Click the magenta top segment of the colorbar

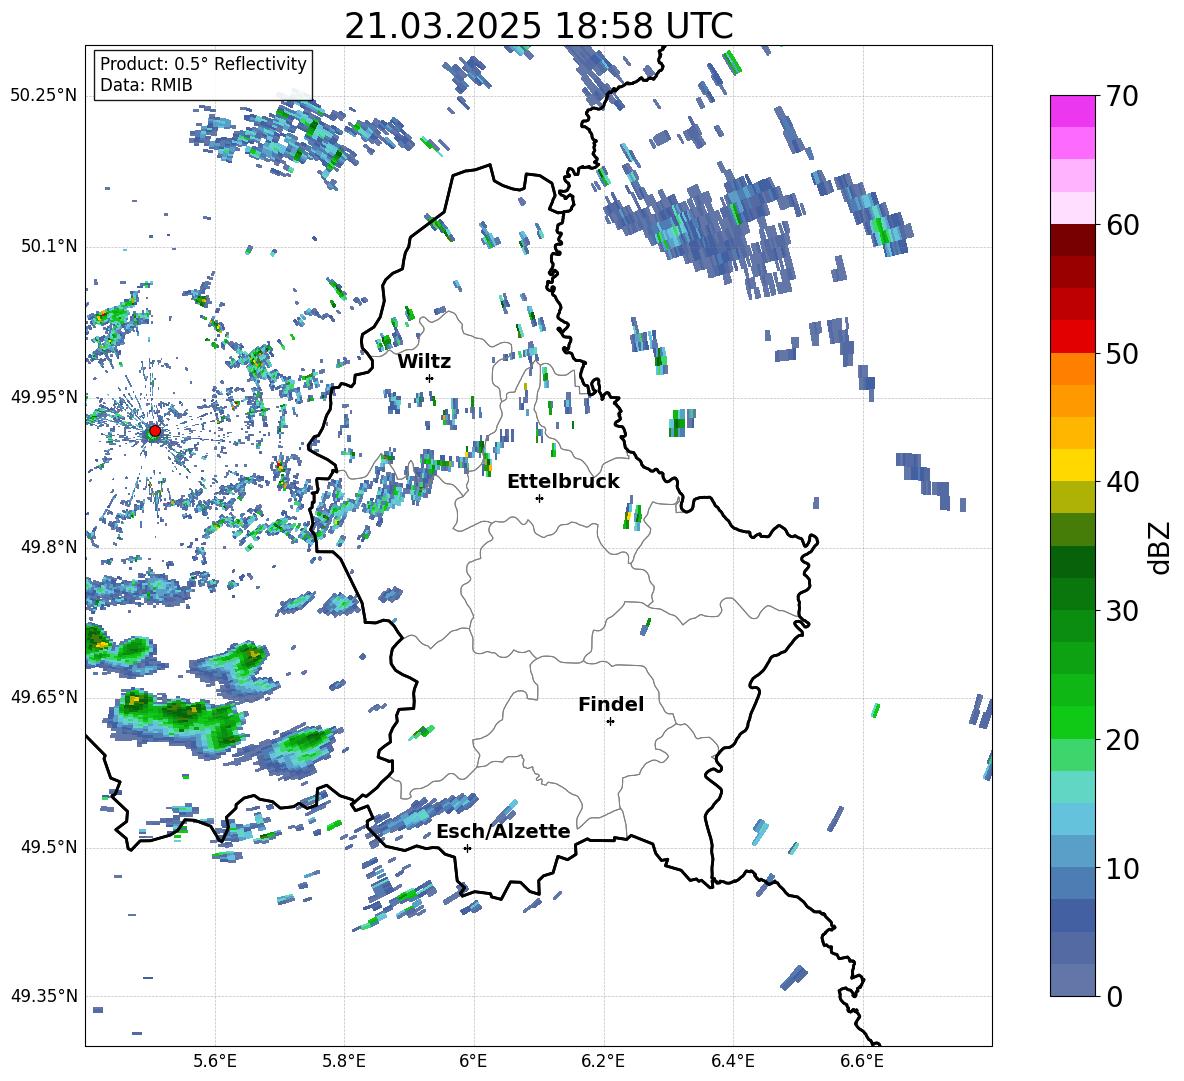(1073, 111)
